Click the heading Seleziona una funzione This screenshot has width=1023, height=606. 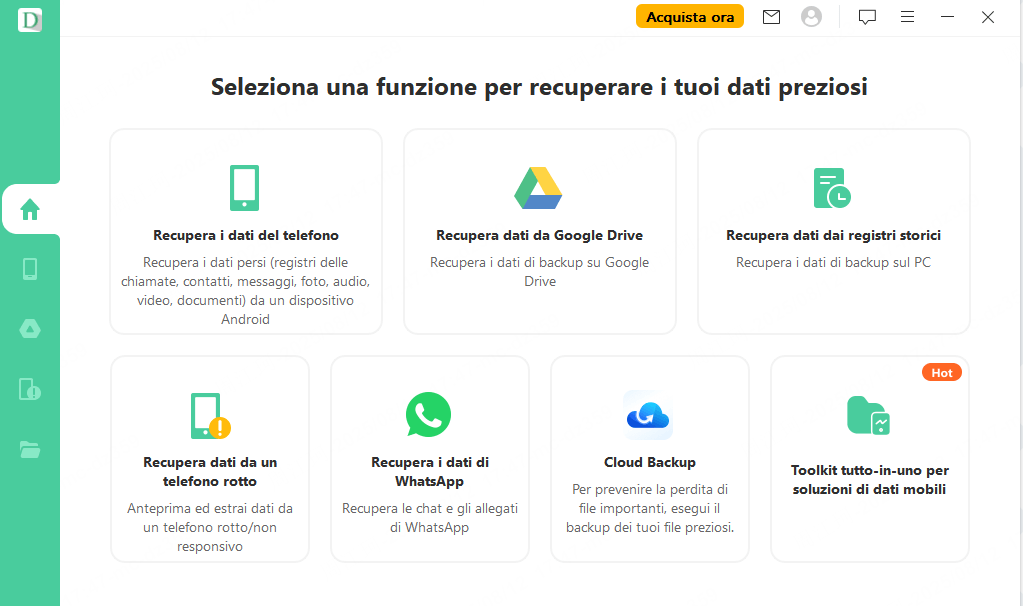tap(539, 87)
